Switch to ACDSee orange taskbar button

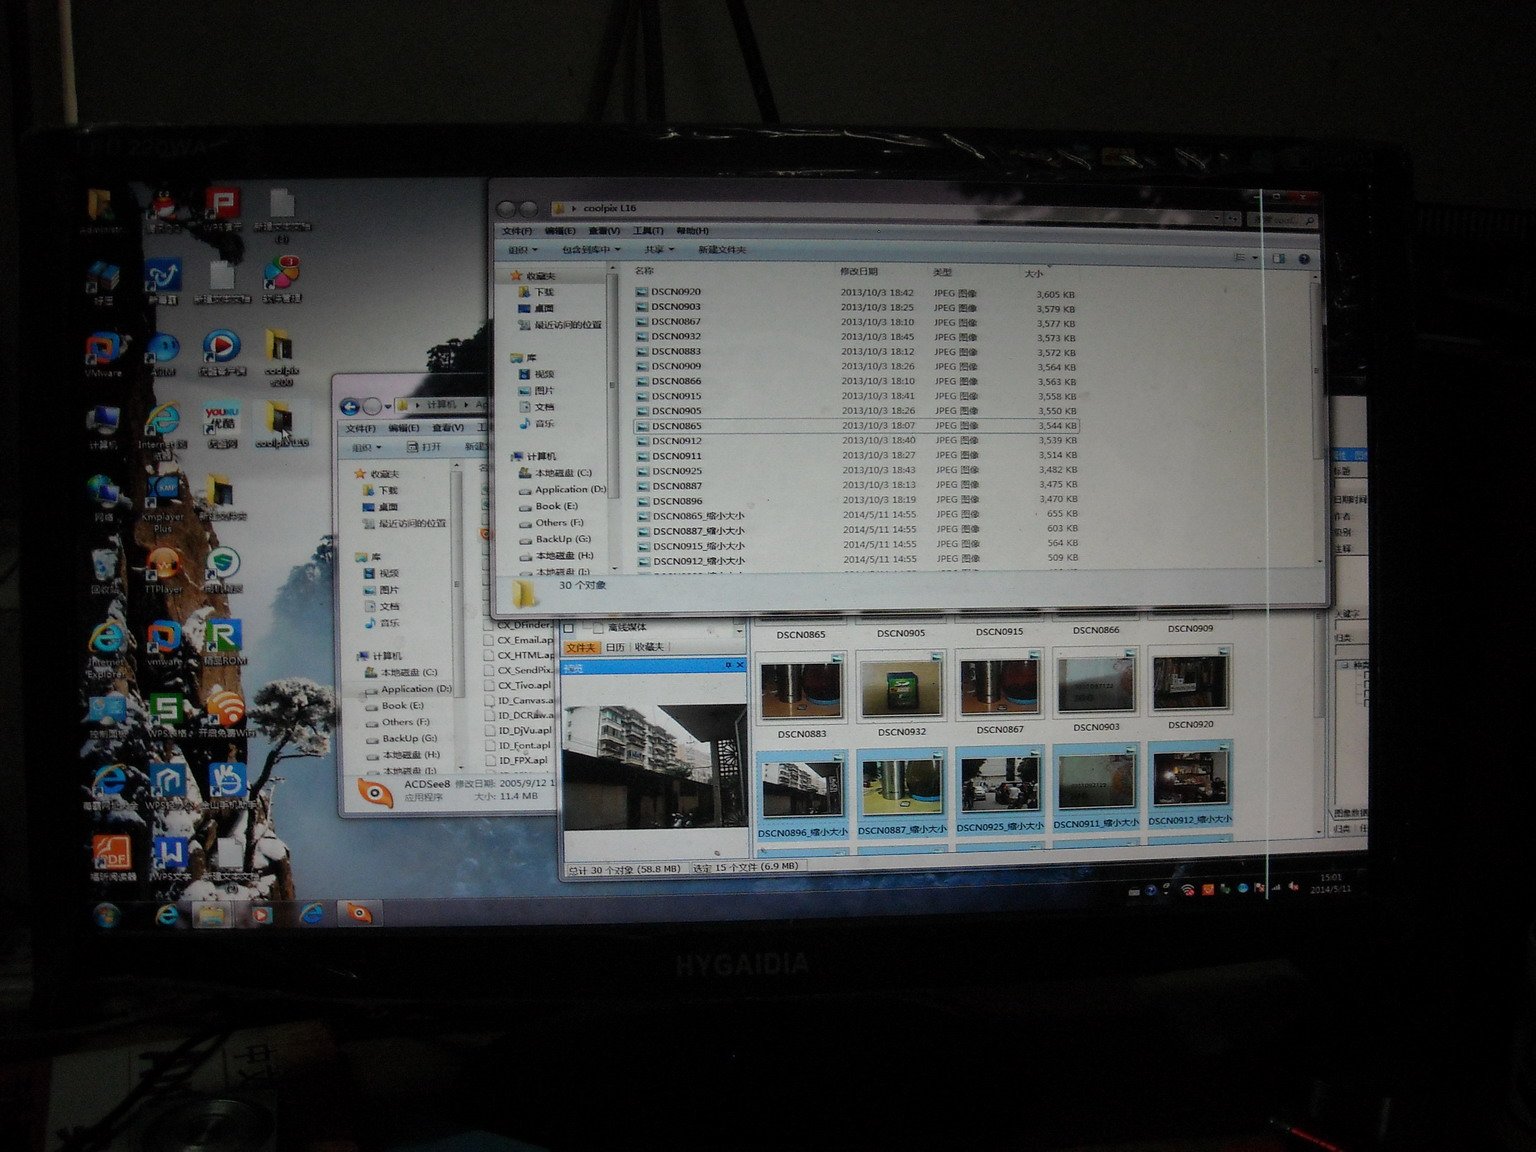point(358,911)
